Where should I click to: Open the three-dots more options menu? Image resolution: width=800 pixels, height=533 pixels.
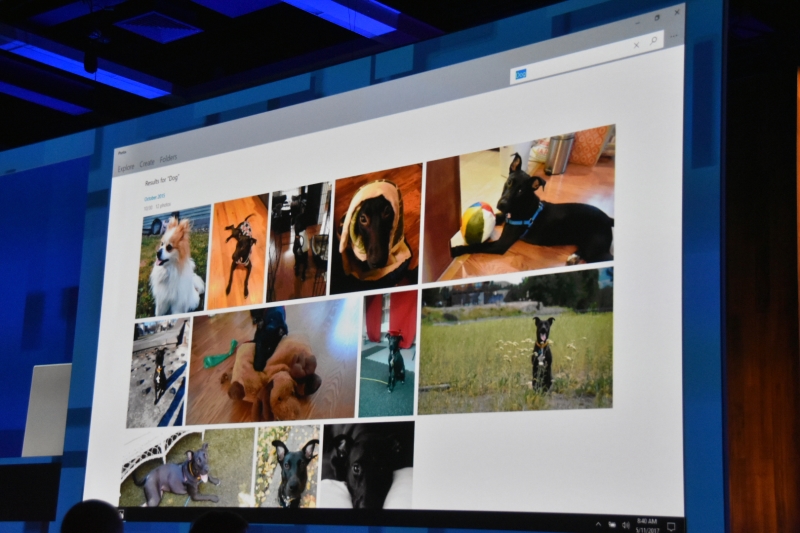(674, 36)
